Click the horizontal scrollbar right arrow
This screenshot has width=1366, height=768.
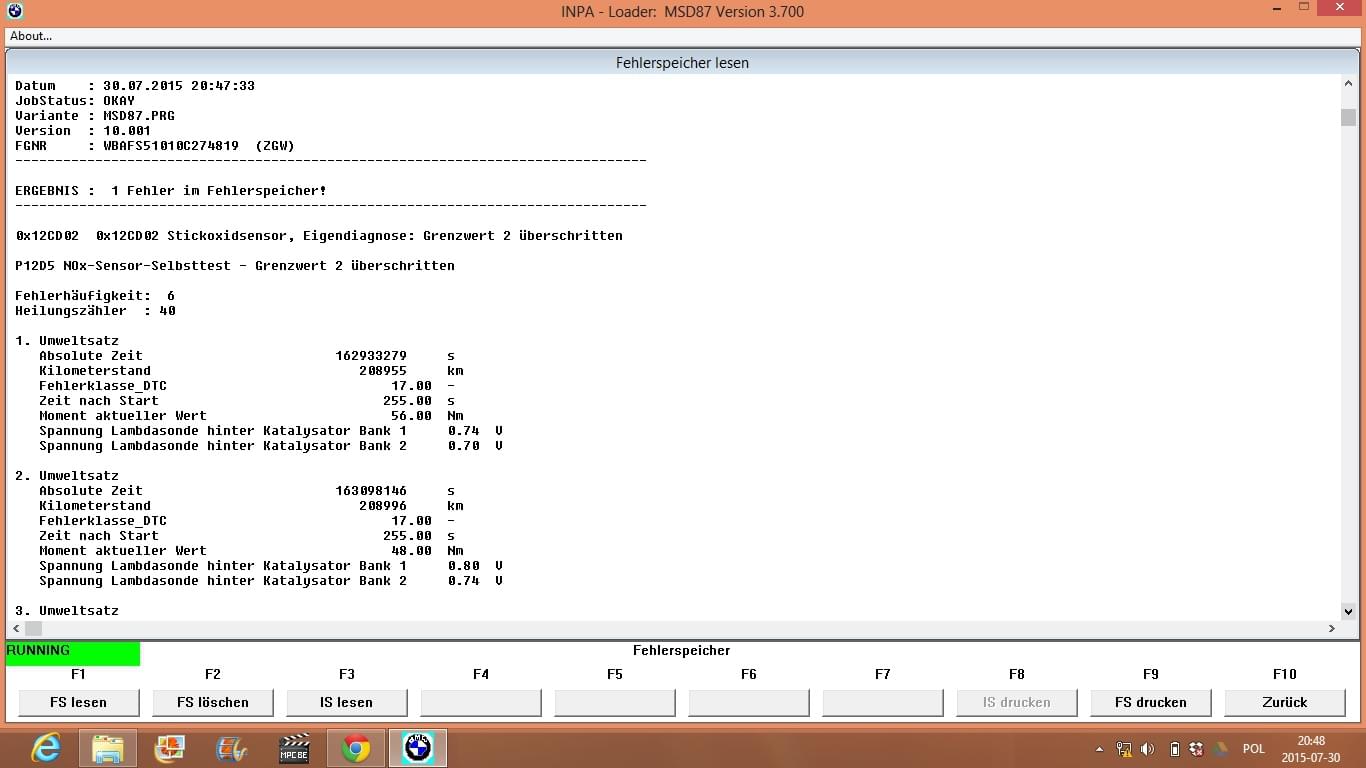tap(1331, 628)
